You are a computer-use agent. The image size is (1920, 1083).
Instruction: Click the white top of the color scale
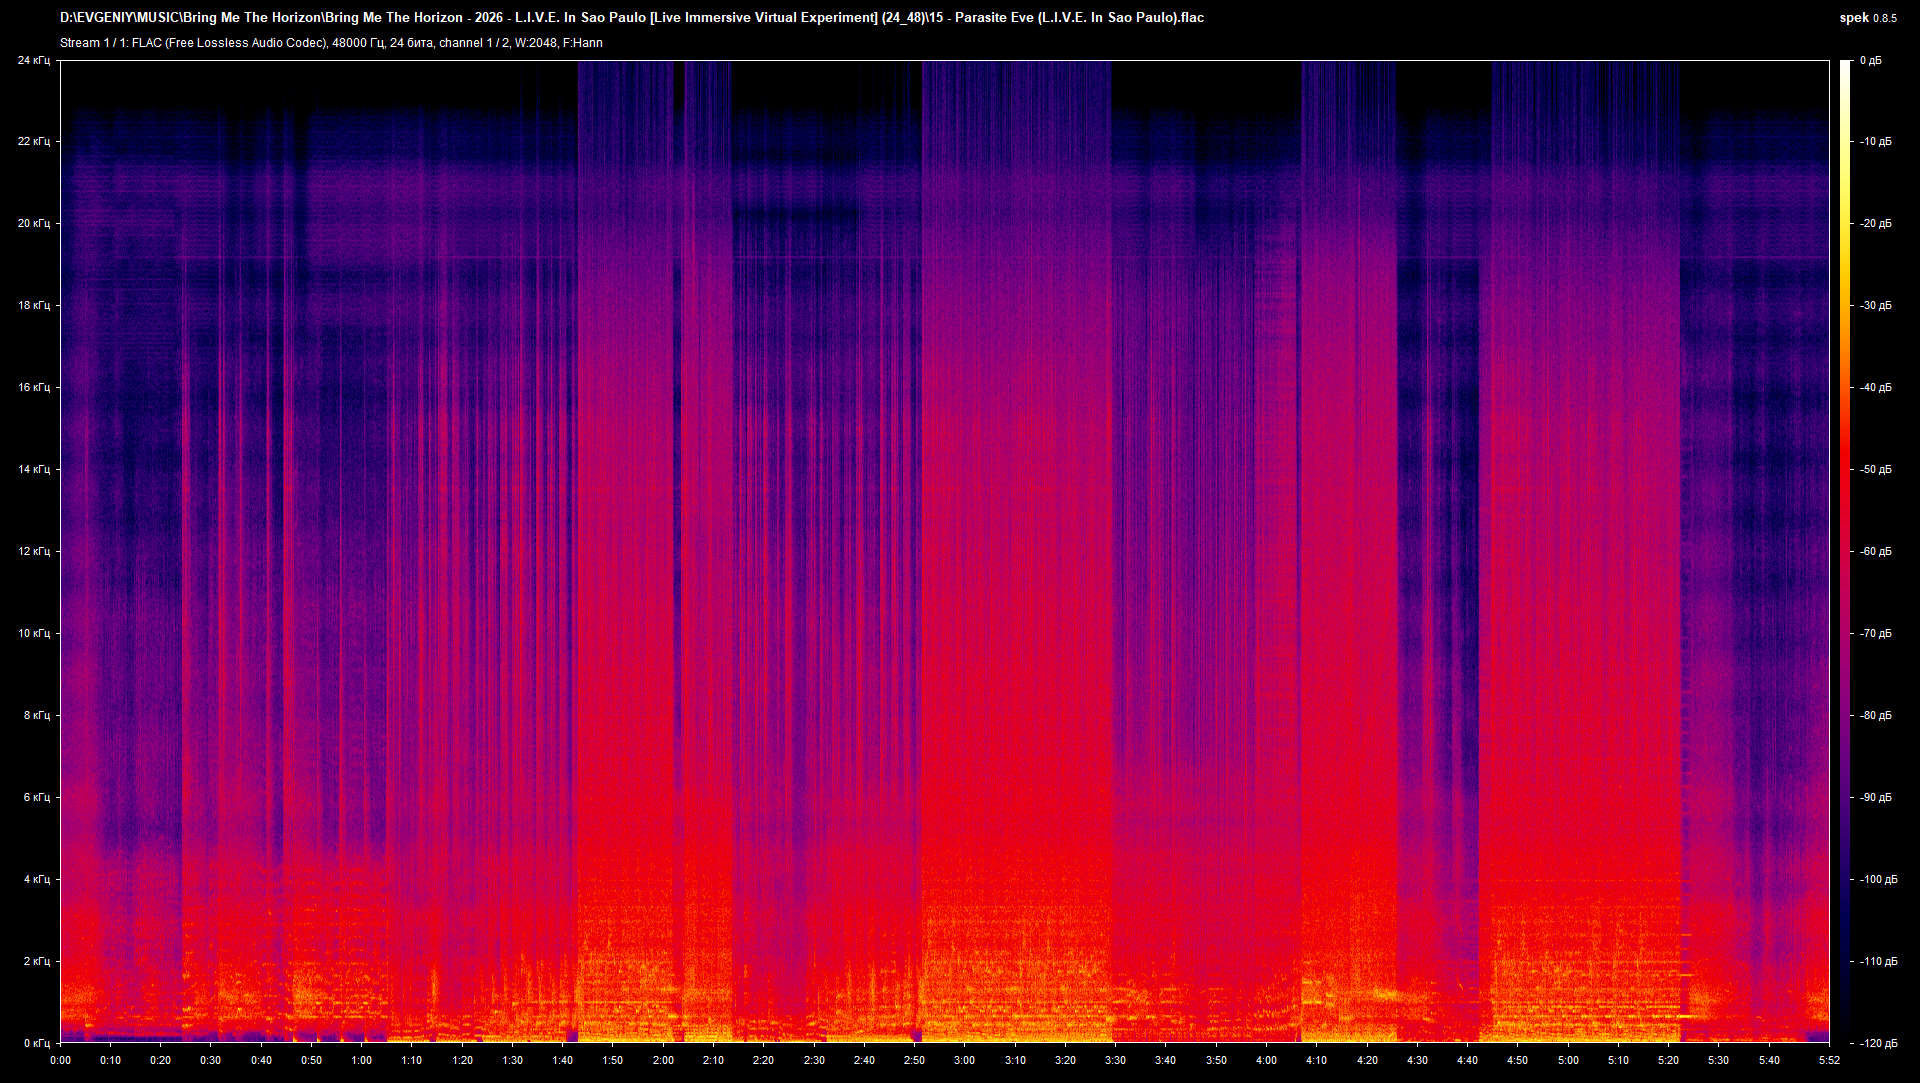point(1845,66)
